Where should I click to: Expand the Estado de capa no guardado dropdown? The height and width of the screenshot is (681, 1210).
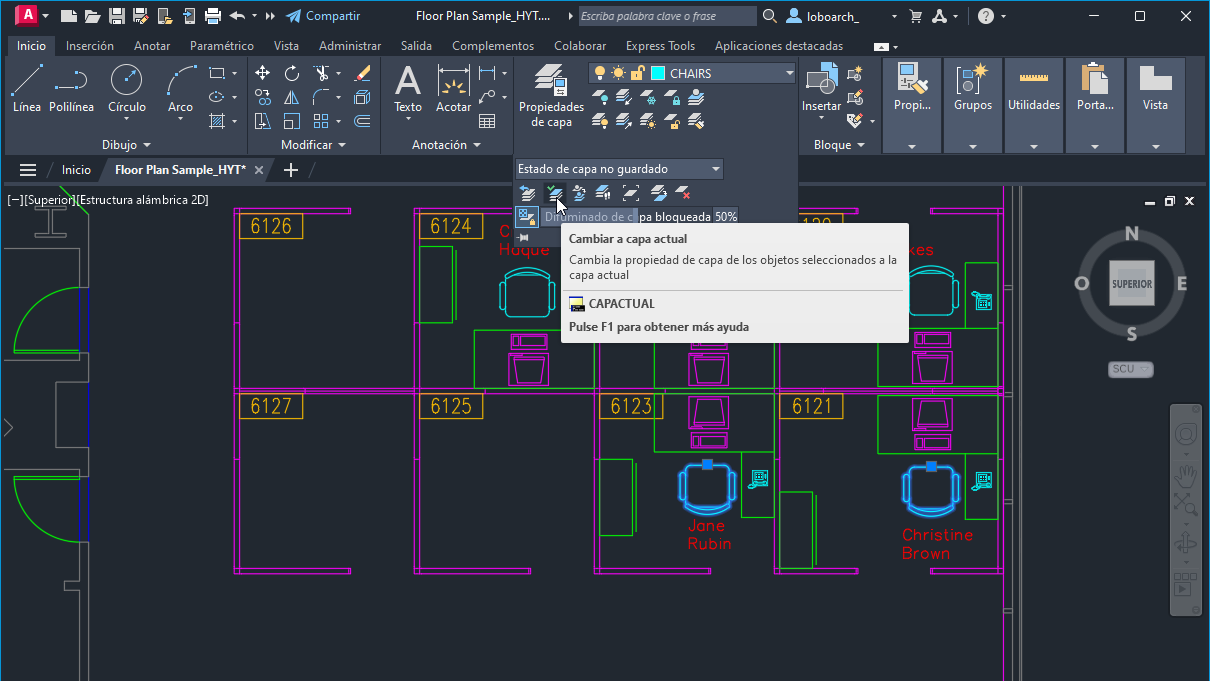[715, 169]
